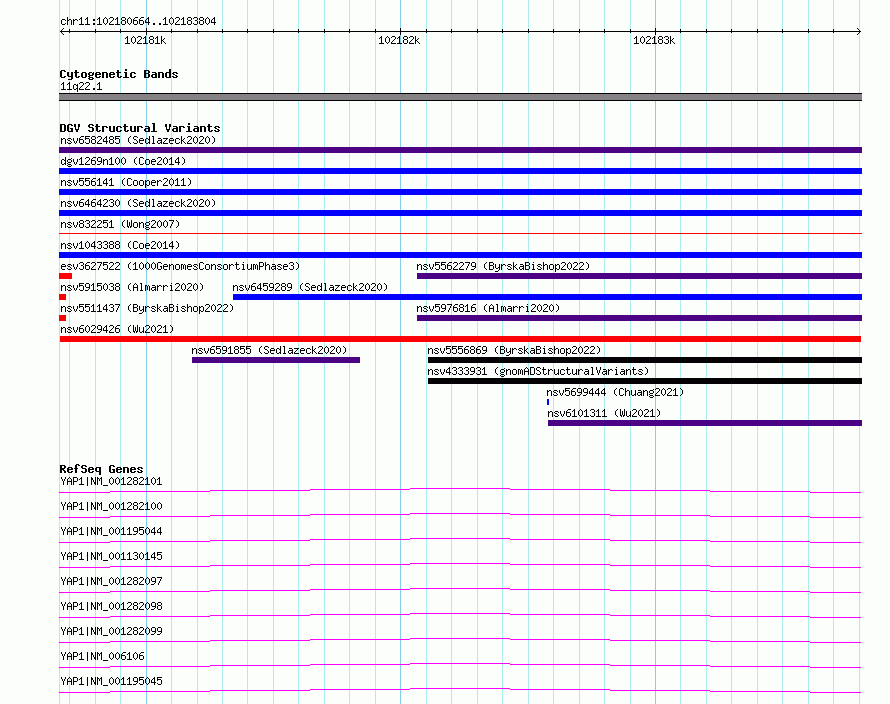Select YAP1|NM_001282099 transcript label
Image resolution: width=890 pixels, height=704 pixels.
tap(111, 631)
